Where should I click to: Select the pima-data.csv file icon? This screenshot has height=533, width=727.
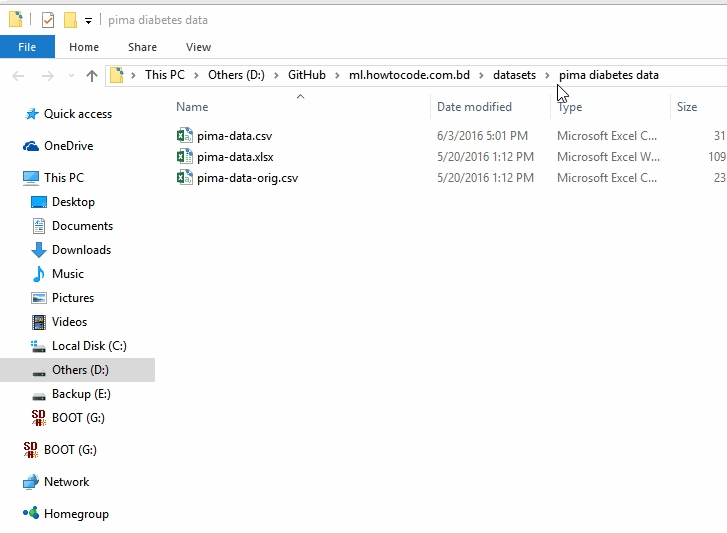(184, 136)
